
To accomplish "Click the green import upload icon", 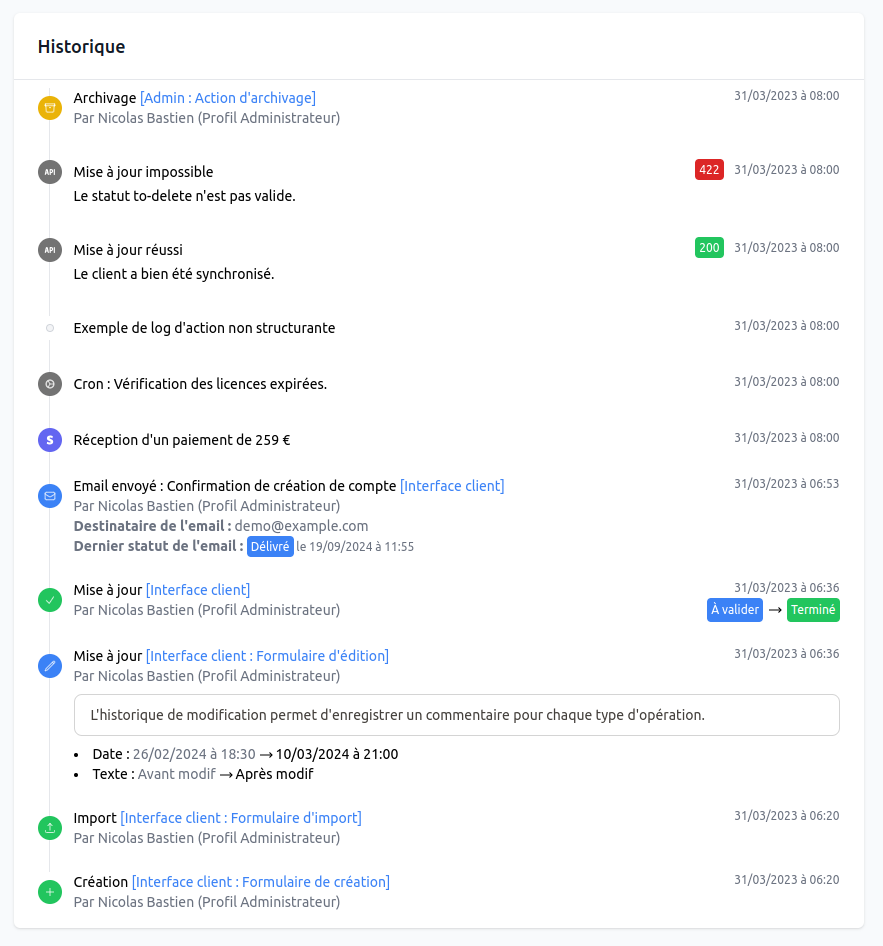I will 50,828.
